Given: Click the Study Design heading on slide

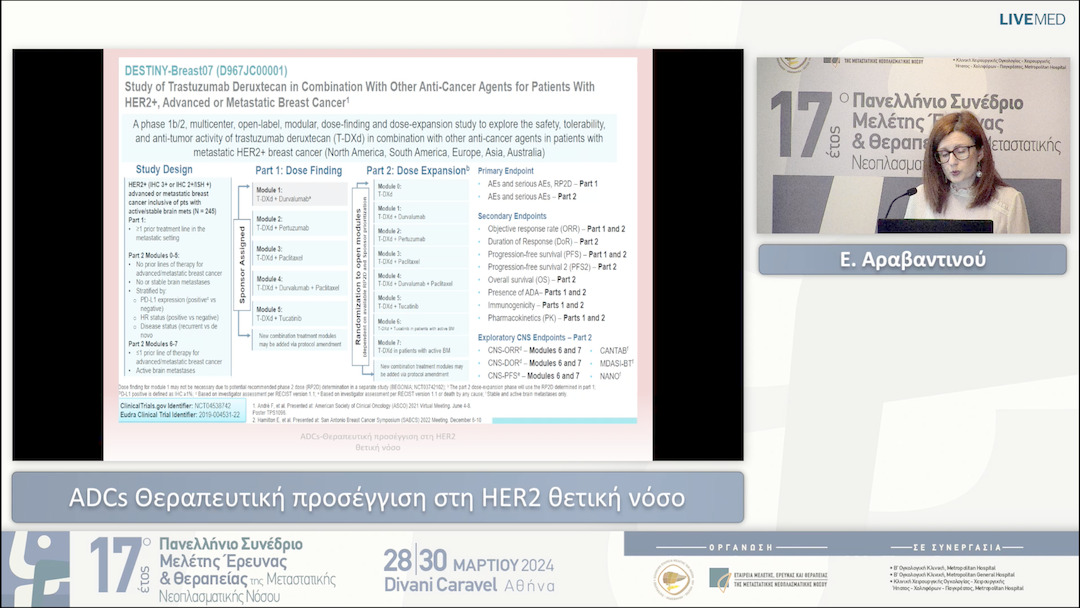Looking at the screenshot, I should coord(164,169).
